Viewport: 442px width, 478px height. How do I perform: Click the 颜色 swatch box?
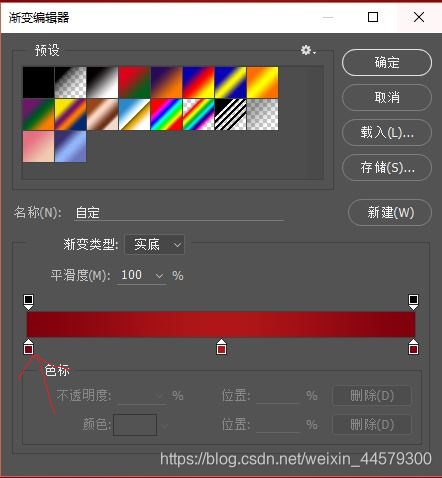(135, 425)
